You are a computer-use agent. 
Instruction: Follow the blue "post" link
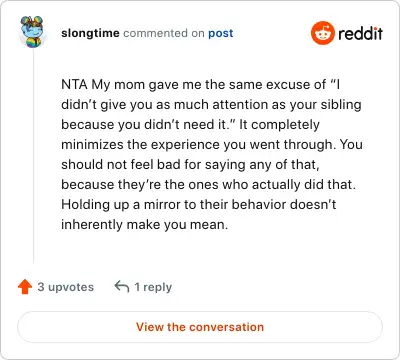tap(221, 34)
